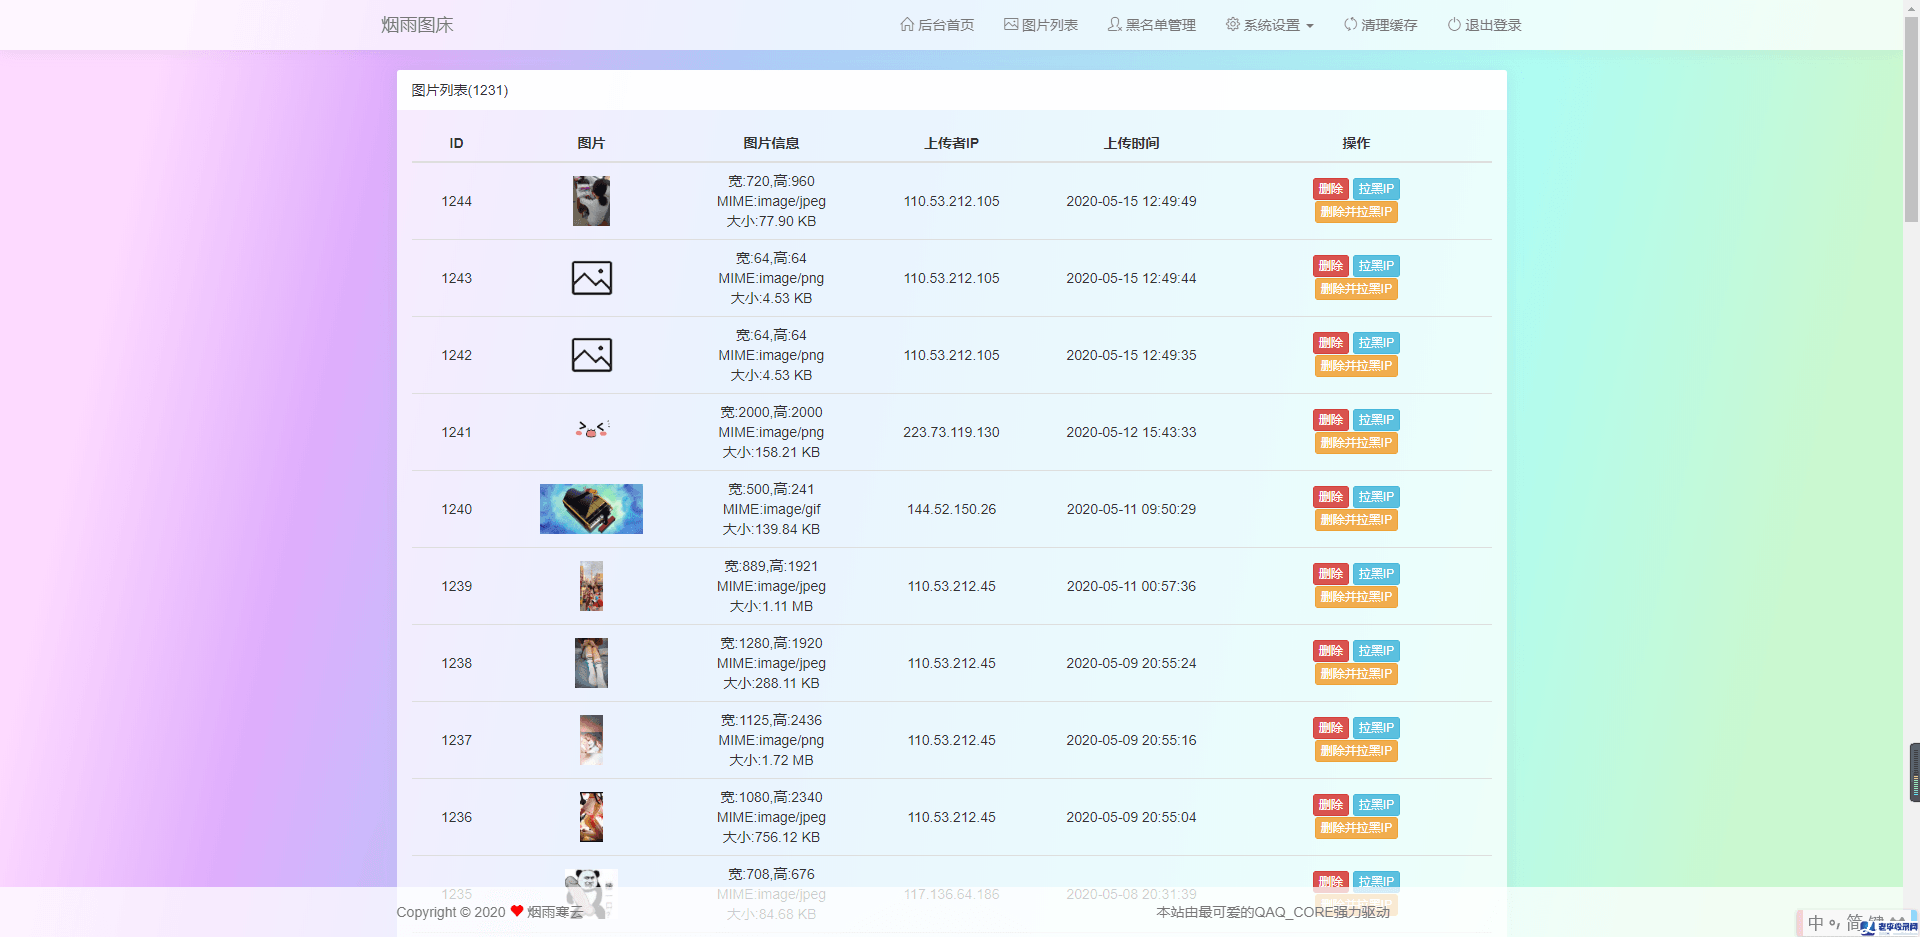1920x937 pixels.
Task: Click the site title 烟雨图床
Action: 417,24
